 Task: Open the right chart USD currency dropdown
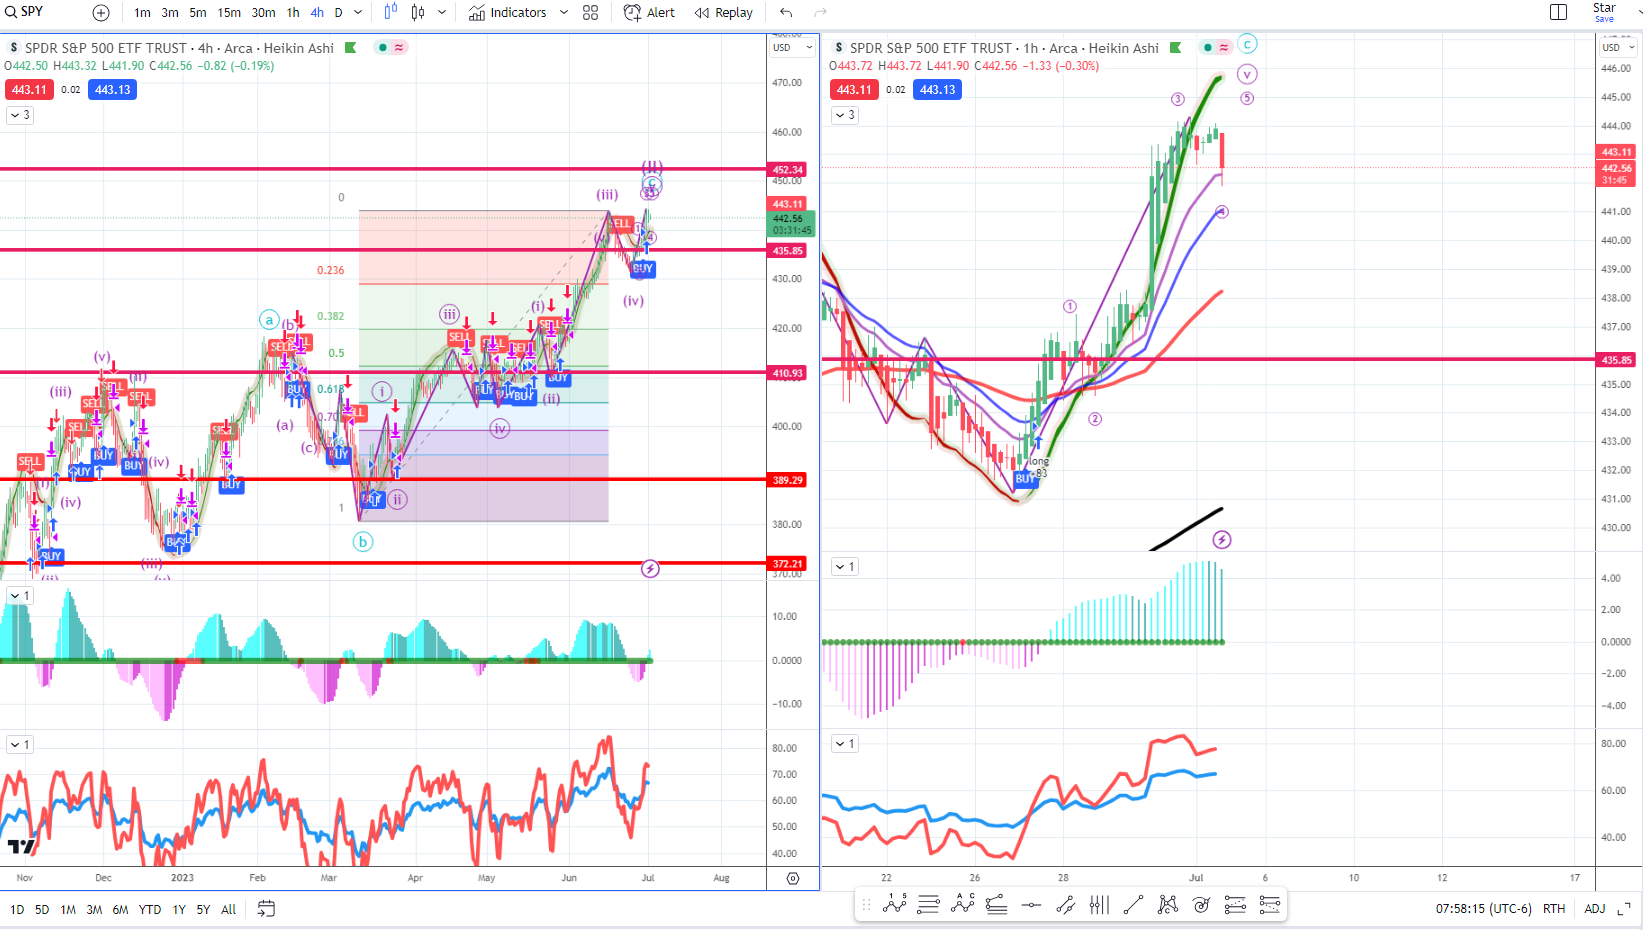tap(1617, 48)
